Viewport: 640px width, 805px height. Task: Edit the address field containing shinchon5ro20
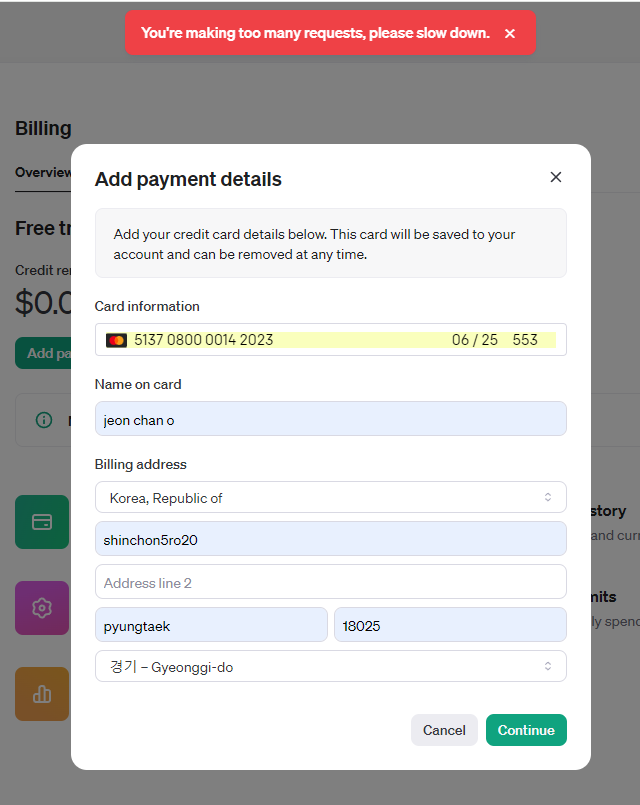tap(331, 539)
